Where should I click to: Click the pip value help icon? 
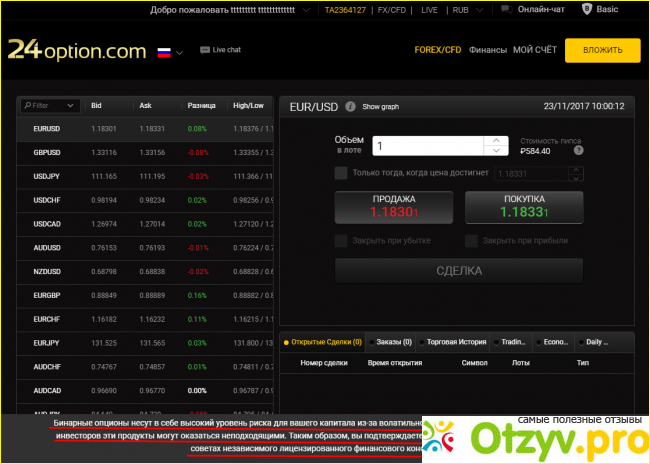pyautogui.click(x=578, y=151)
